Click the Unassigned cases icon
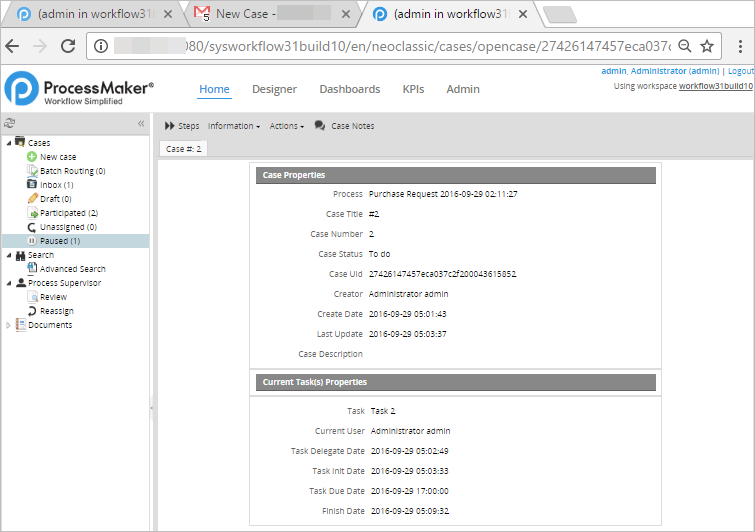Screen dimensions: 755x532 (x=32, y=227)
